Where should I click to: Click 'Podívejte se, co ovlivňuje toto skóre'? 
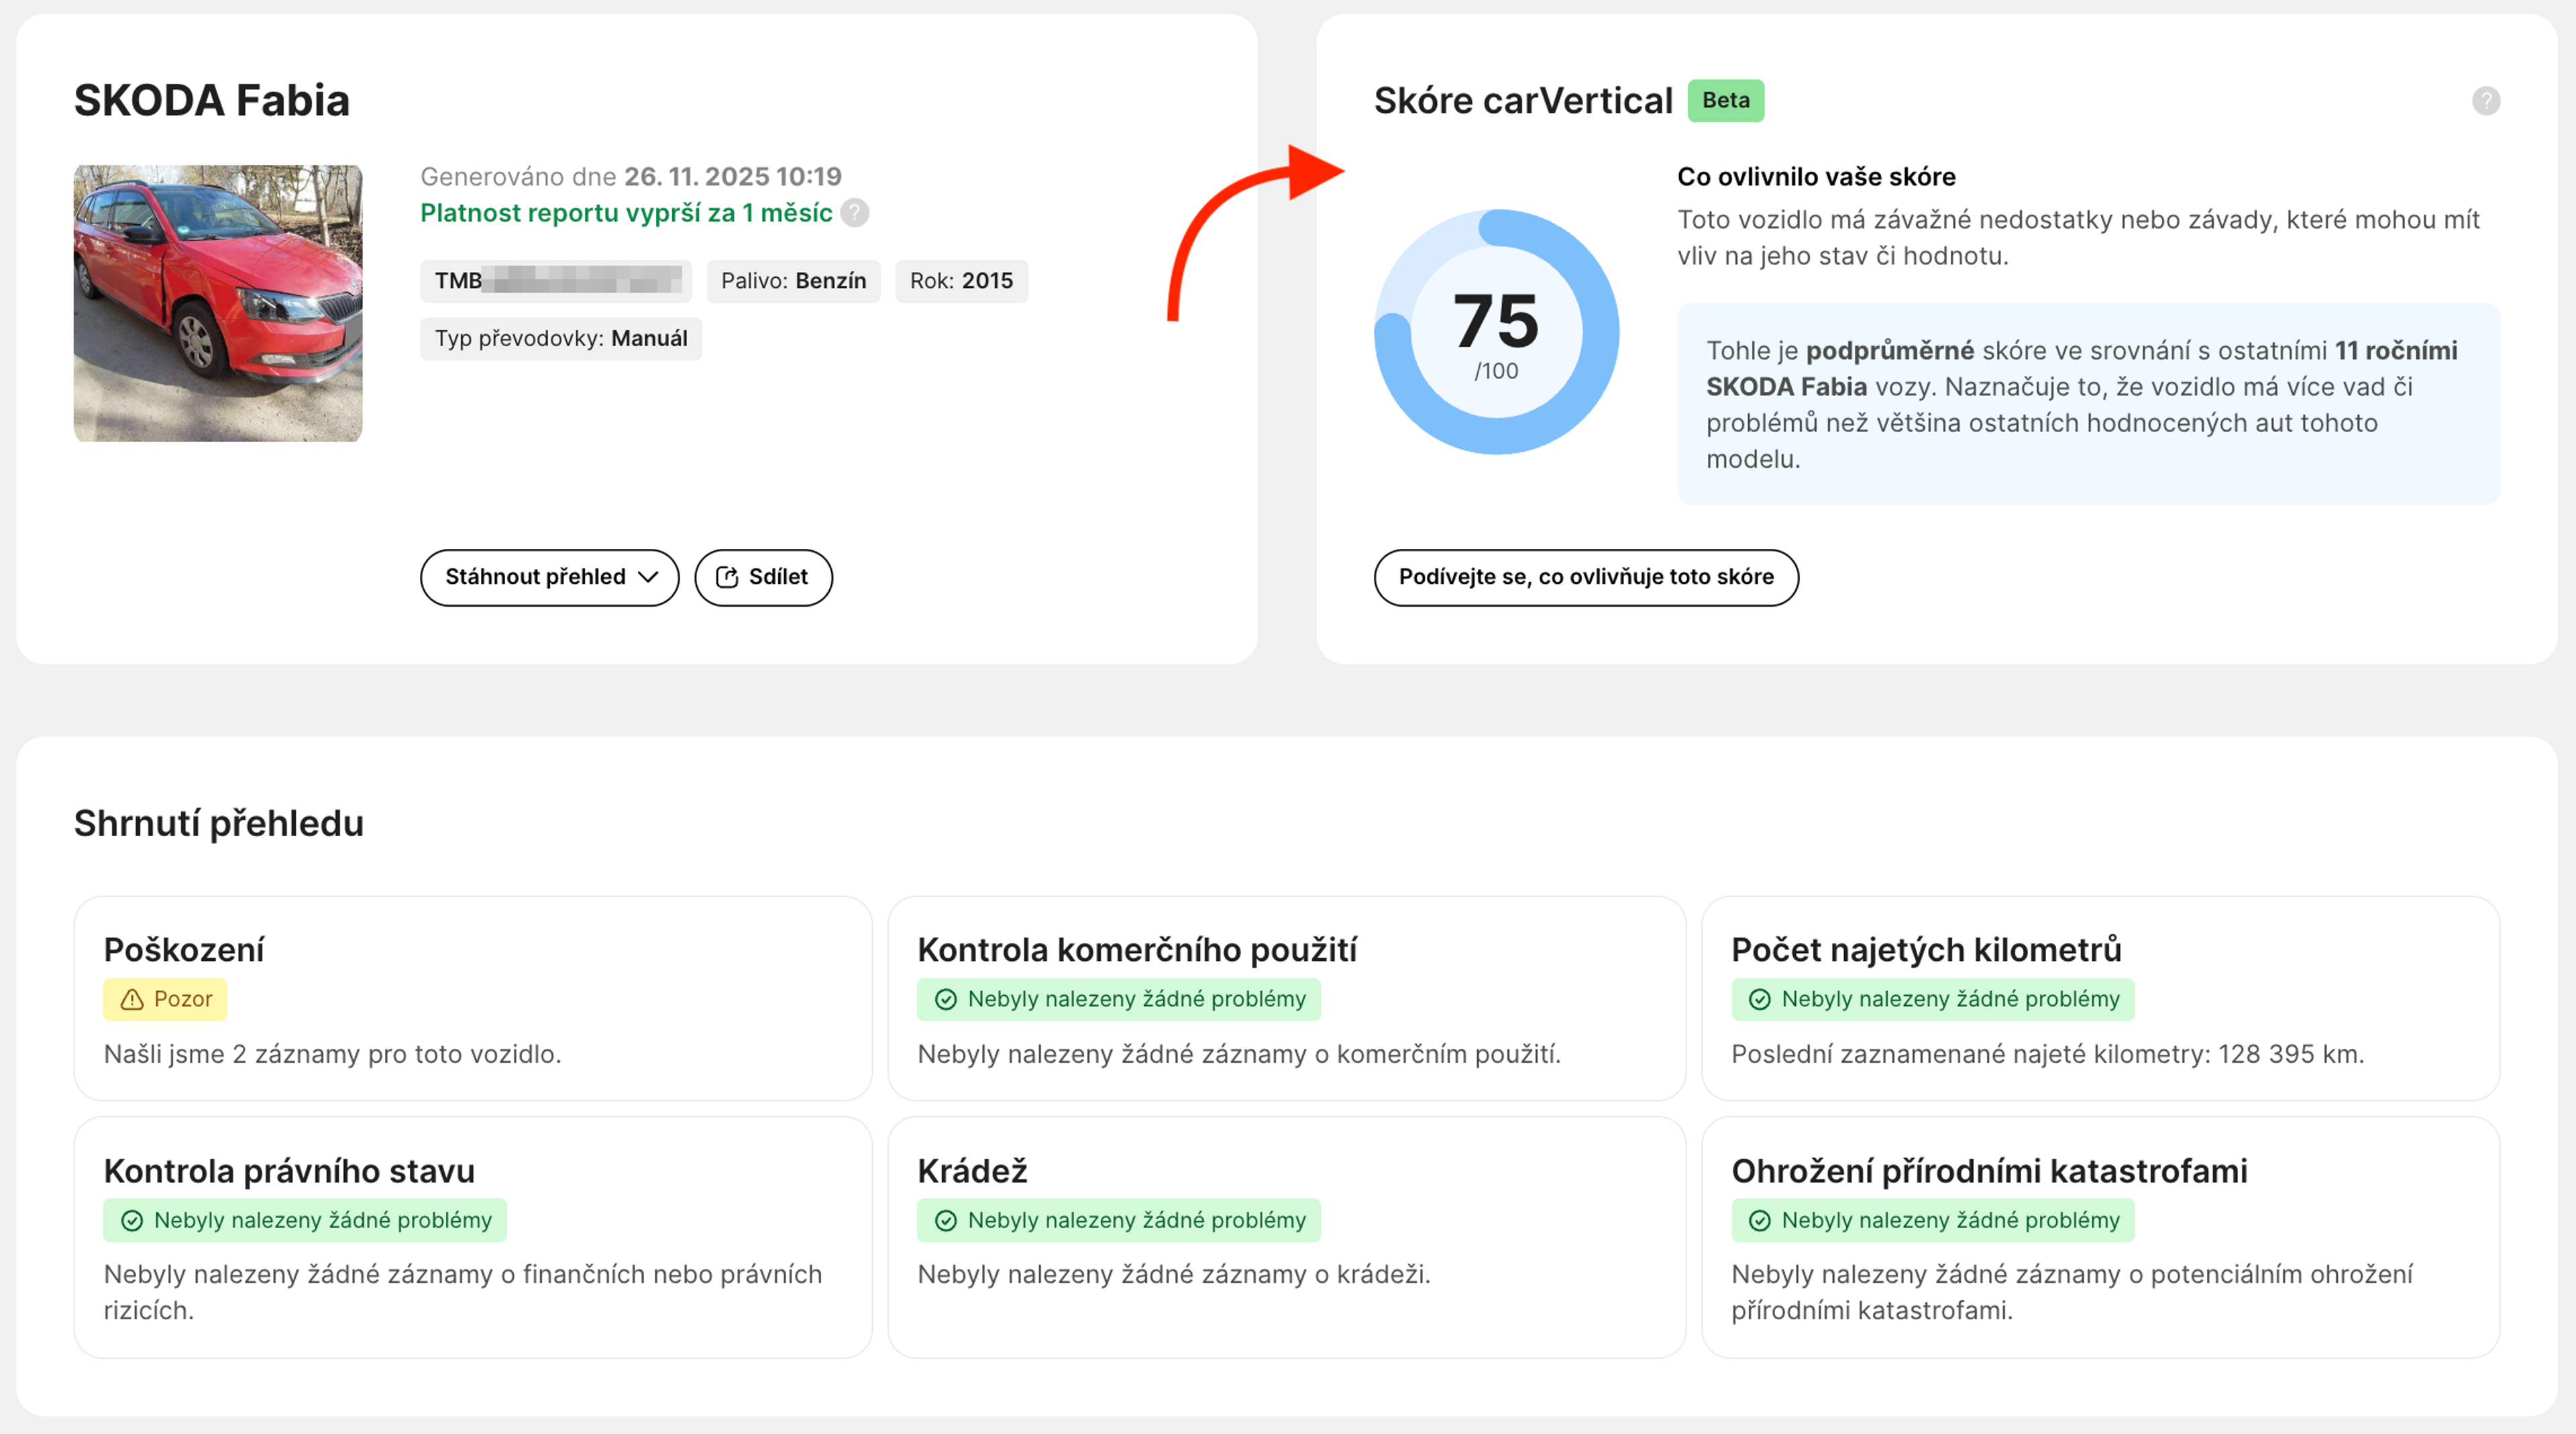pos(1586,577)
